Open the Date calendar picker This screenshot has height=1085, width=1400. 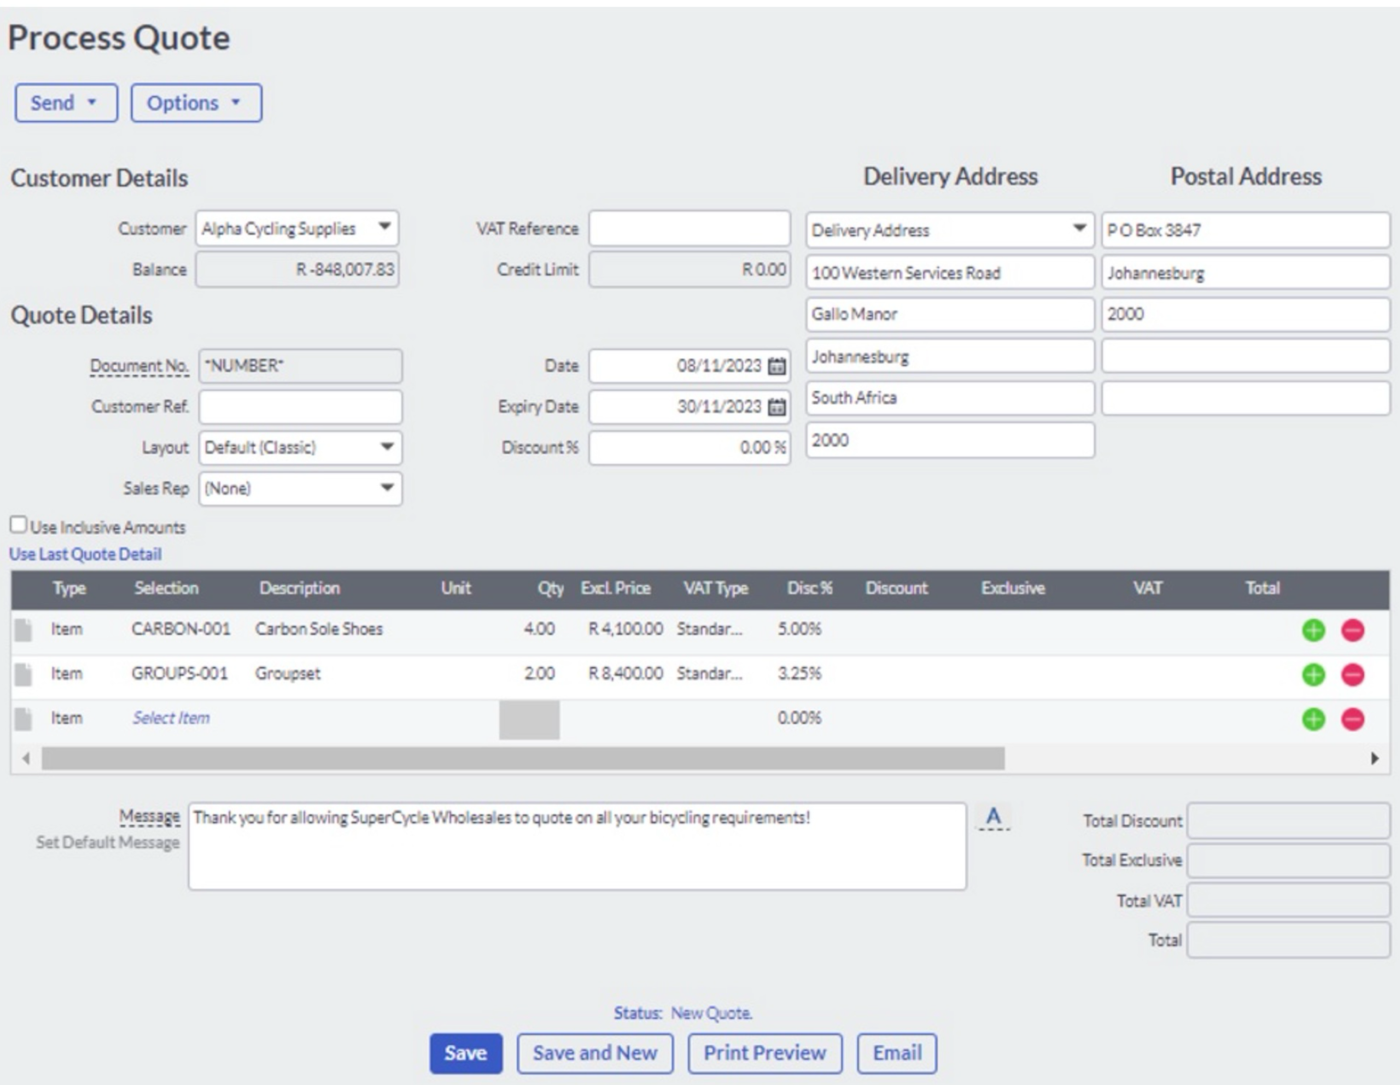click(x=777, y=366)
